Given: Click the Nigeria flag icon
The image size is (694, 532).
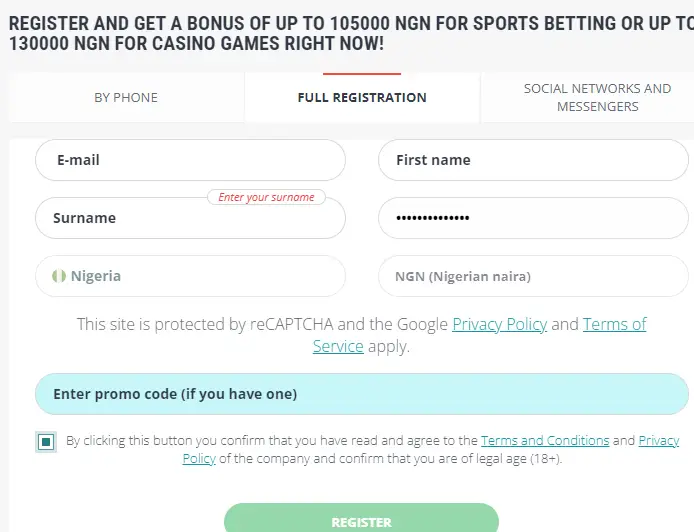Looking at the screenshot, I should click(x=59, y=276).
